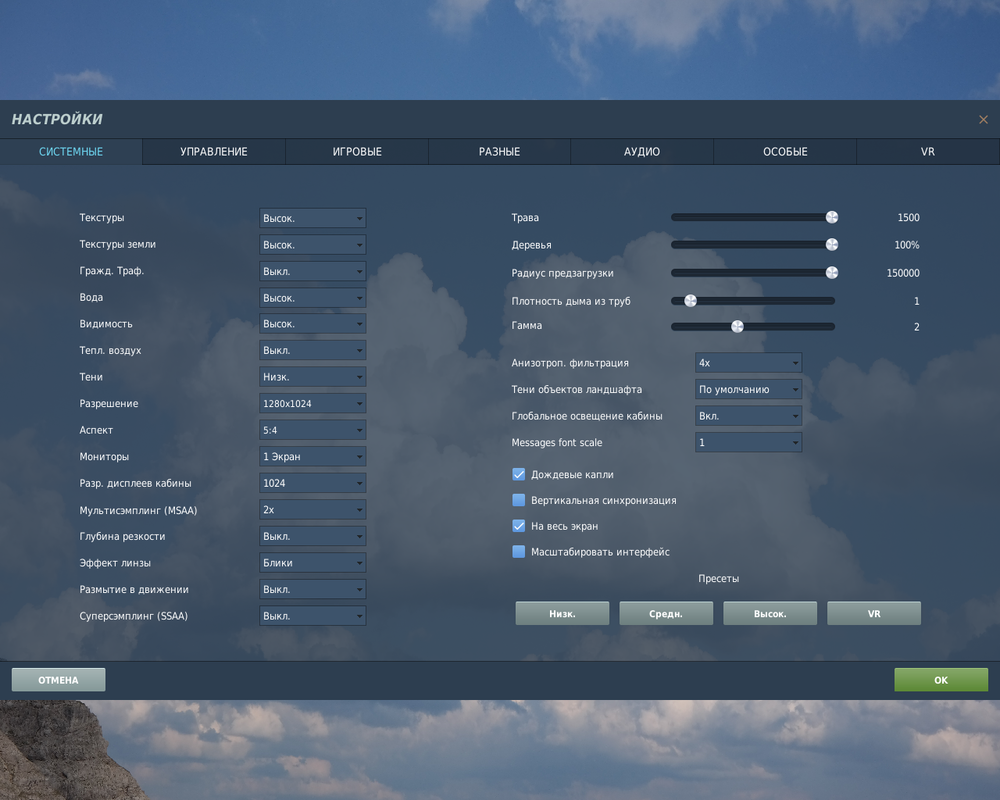The width and height of the screenshot is (1000, 800).
Task: Apply the Низк. preset
Action: (x=562, y=614)
